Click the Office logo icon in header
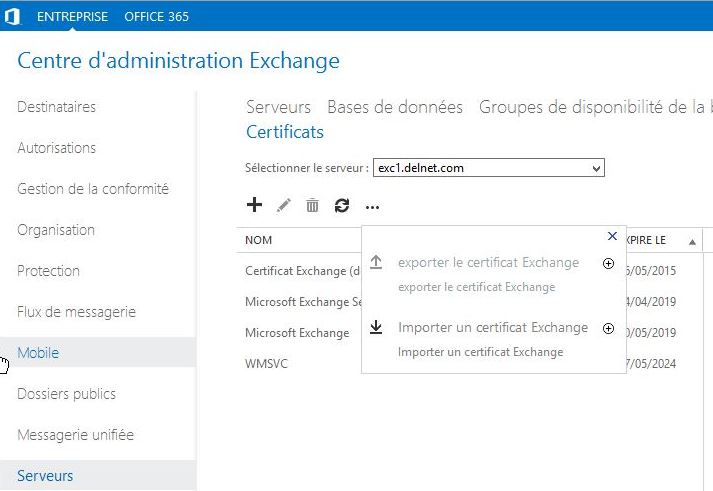The image size is (713, 491). click(x=12, y=17)
